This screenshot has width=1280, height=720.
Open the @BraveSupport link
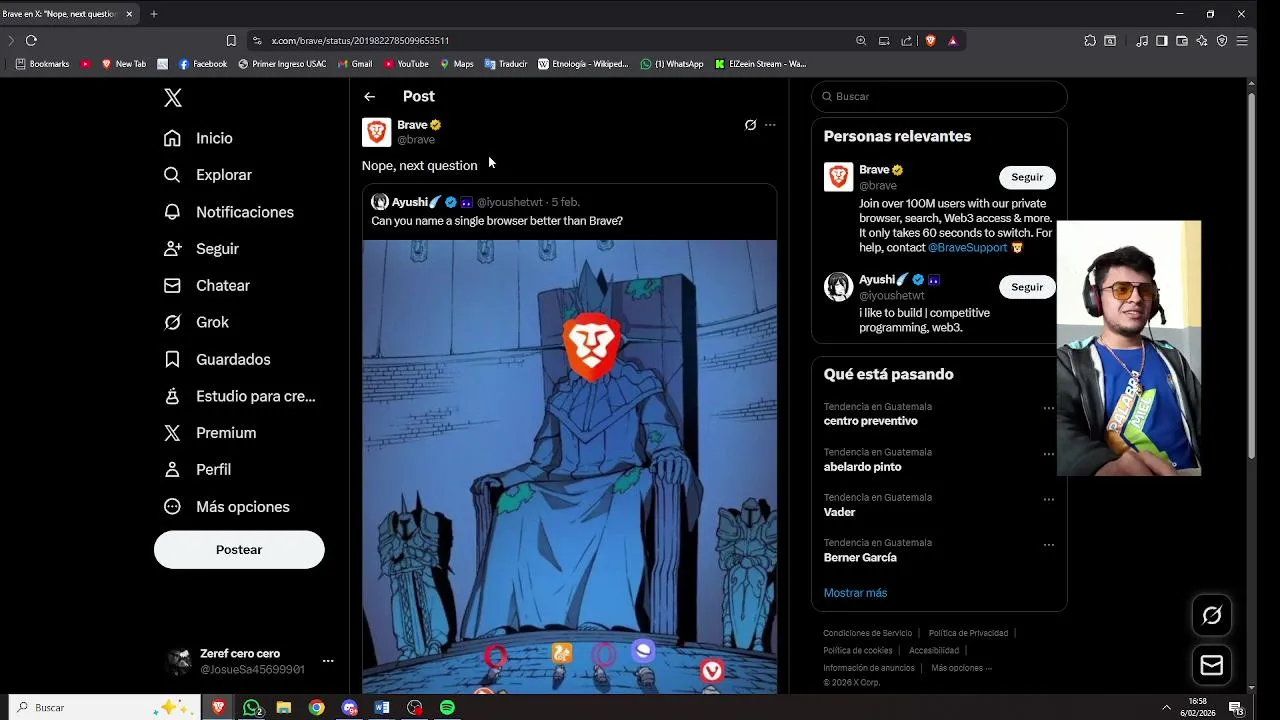[x=967, y=248]
